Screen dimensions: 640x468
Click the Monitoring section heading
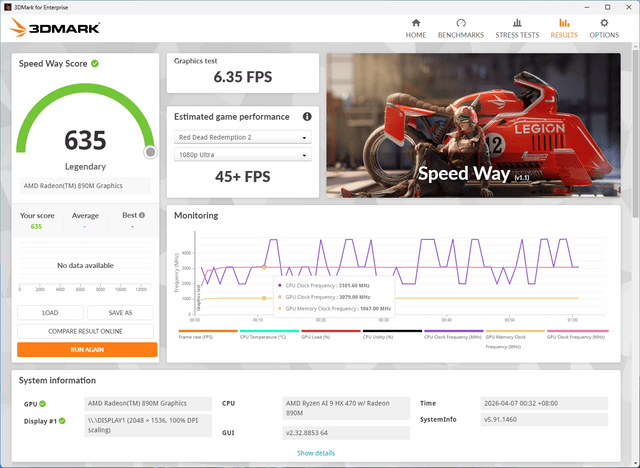[196, 215]
